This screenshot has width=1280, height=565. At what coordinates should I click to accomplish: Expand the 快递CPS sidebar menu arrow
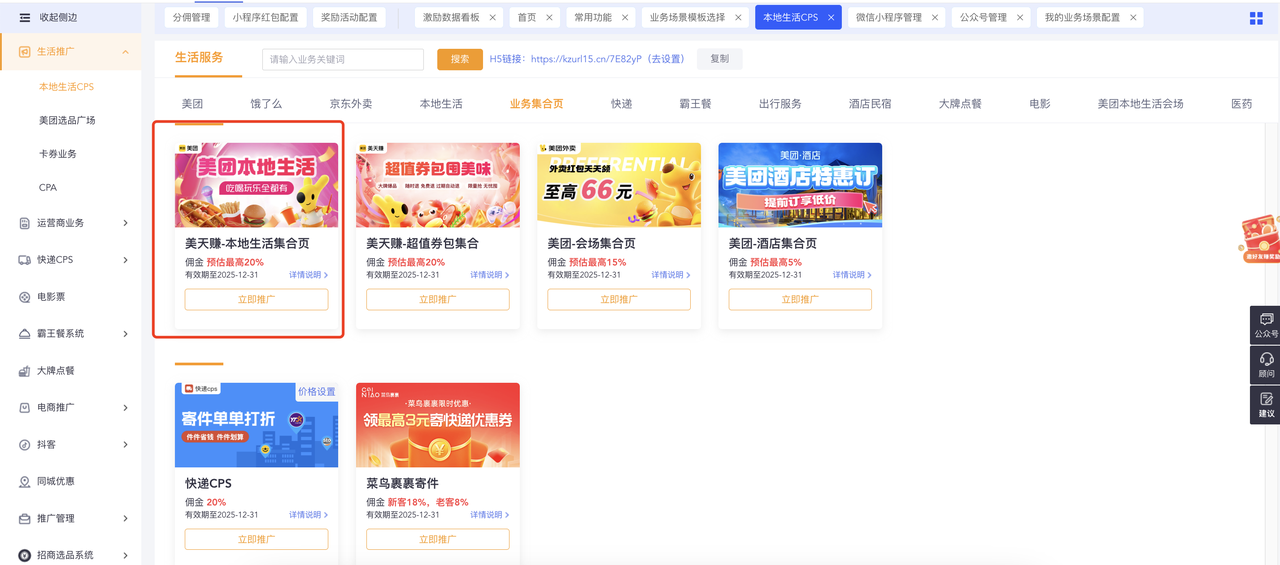(x=125, y=260)
